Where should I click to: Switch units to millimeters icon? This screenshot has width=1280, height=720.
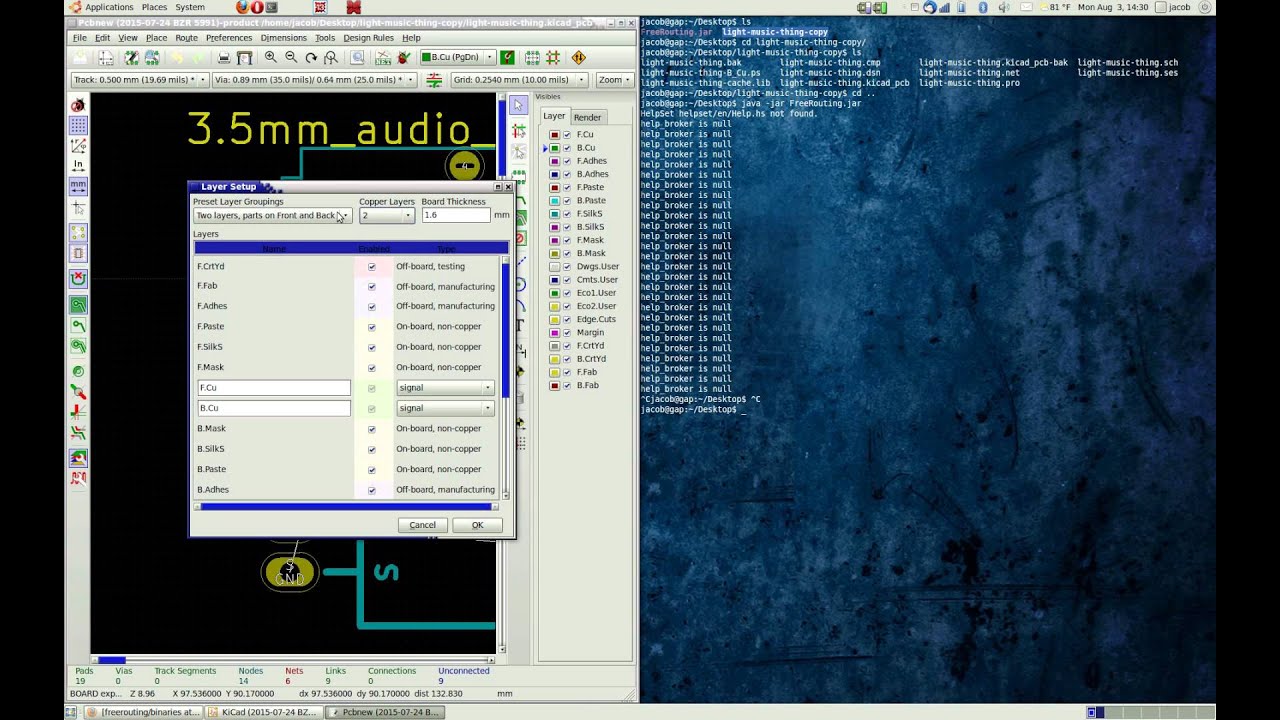78,186
